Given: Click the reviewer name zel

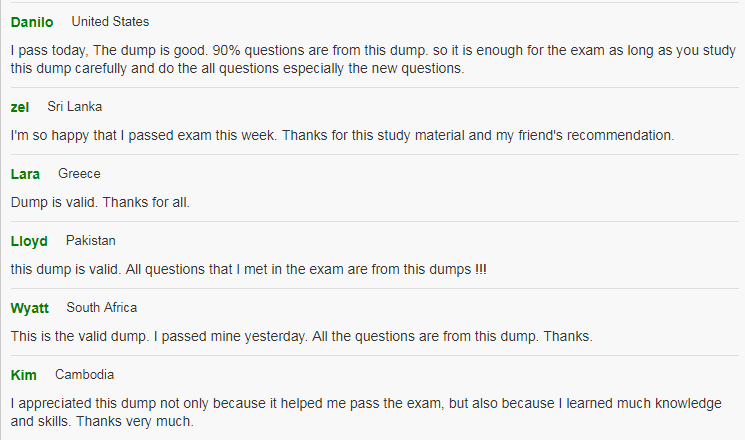Looking at the screenshot, I should pyautogui.click(x=20, y=107).
